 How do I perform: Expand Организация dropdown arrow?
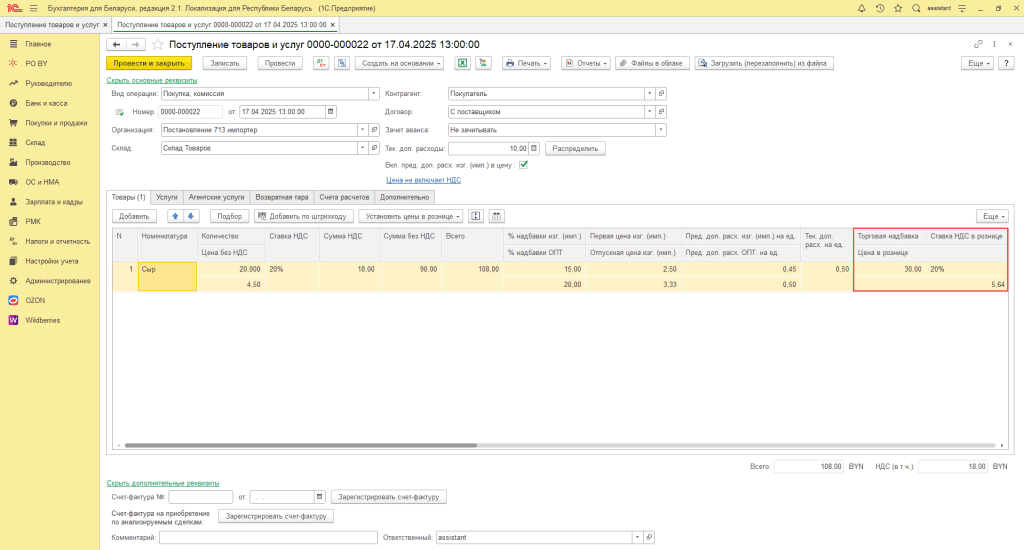[x=362, y=130]
